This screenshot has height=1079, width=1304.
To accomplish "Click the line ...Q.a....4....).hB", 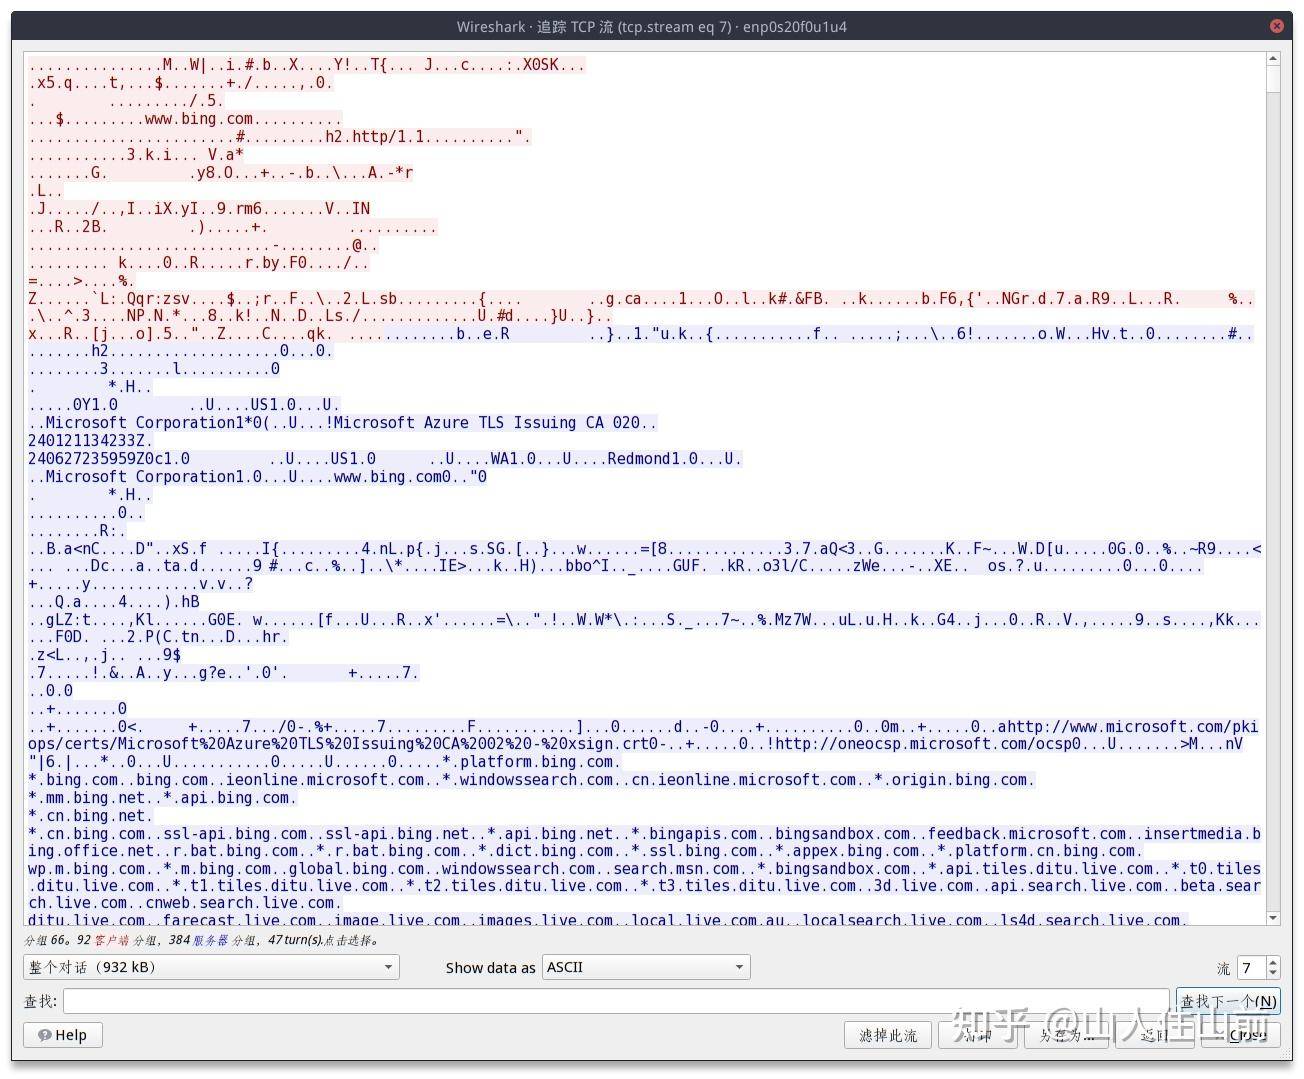I will (x=114, y=602).
